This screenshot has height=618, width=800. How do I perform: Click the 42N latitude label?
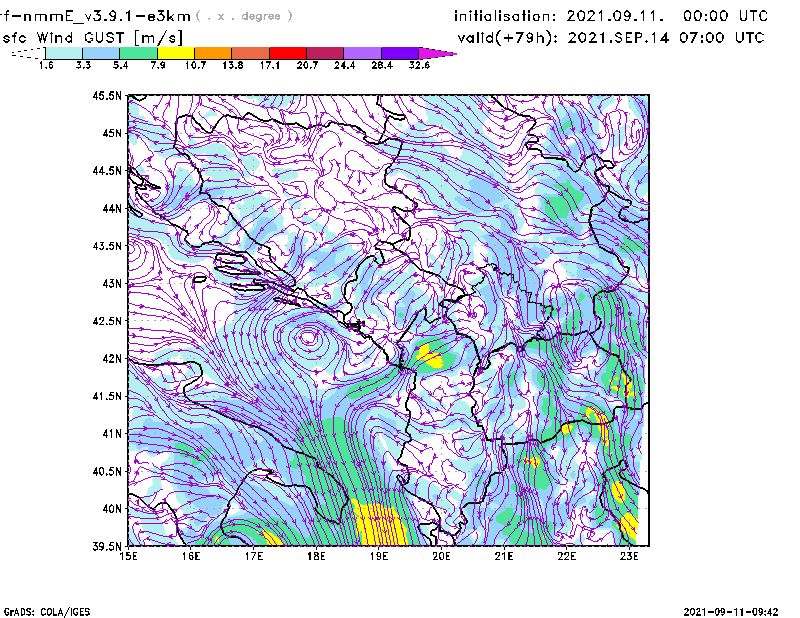pyautogui.click(x=112, y=359)
